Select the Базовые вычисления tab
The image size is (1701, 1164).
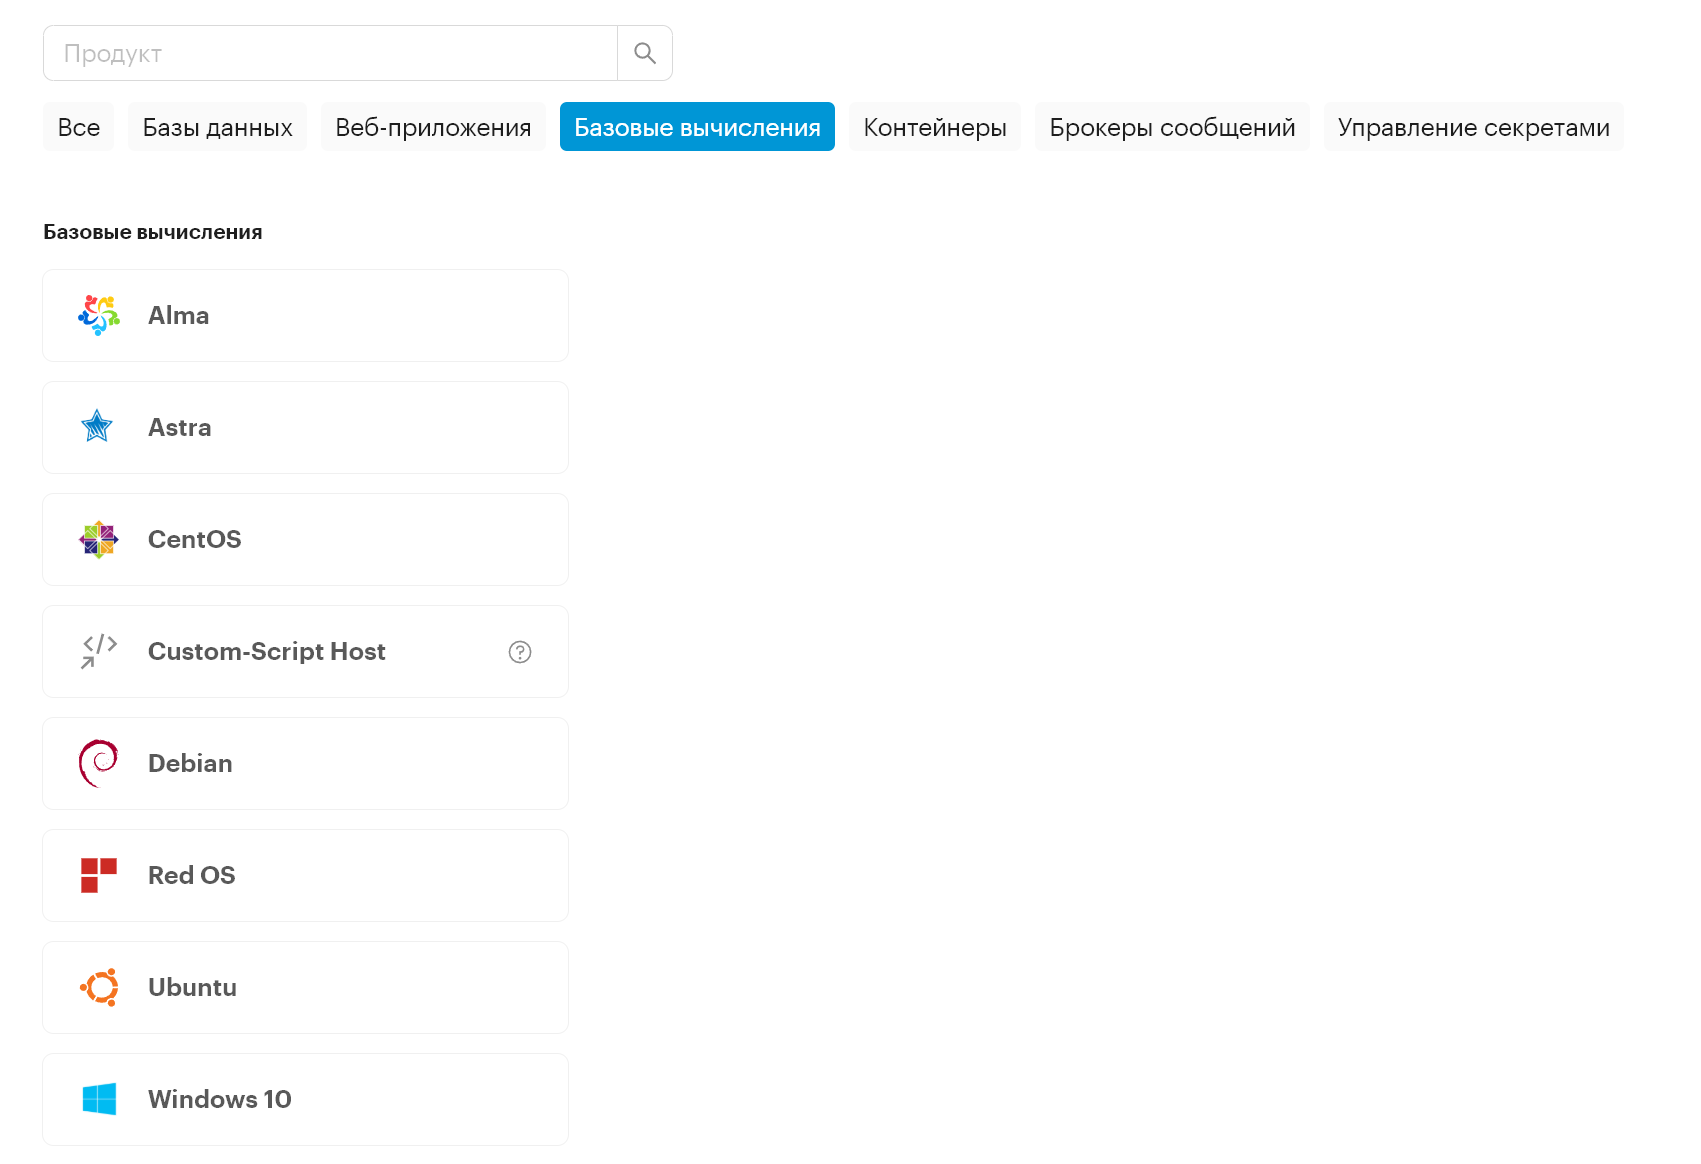(x=697, y=127)
